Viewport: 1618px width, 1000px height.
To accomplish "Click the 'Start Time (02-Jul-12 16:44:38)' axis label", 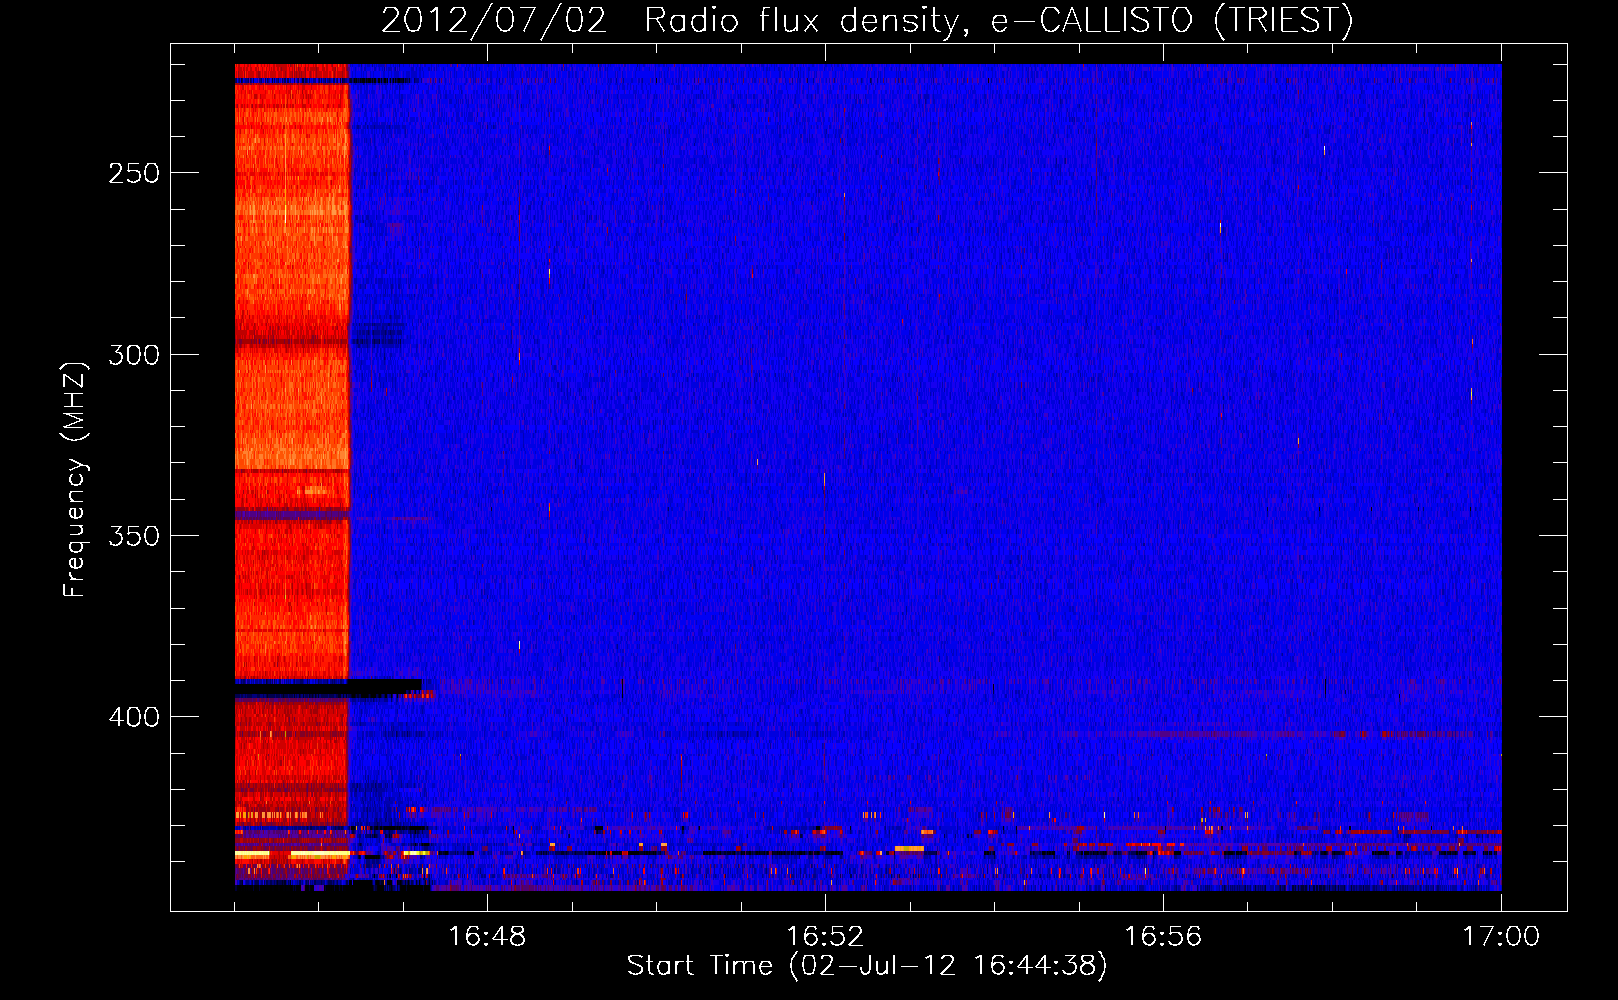I will pyautogui.click(x=867, y=966).
